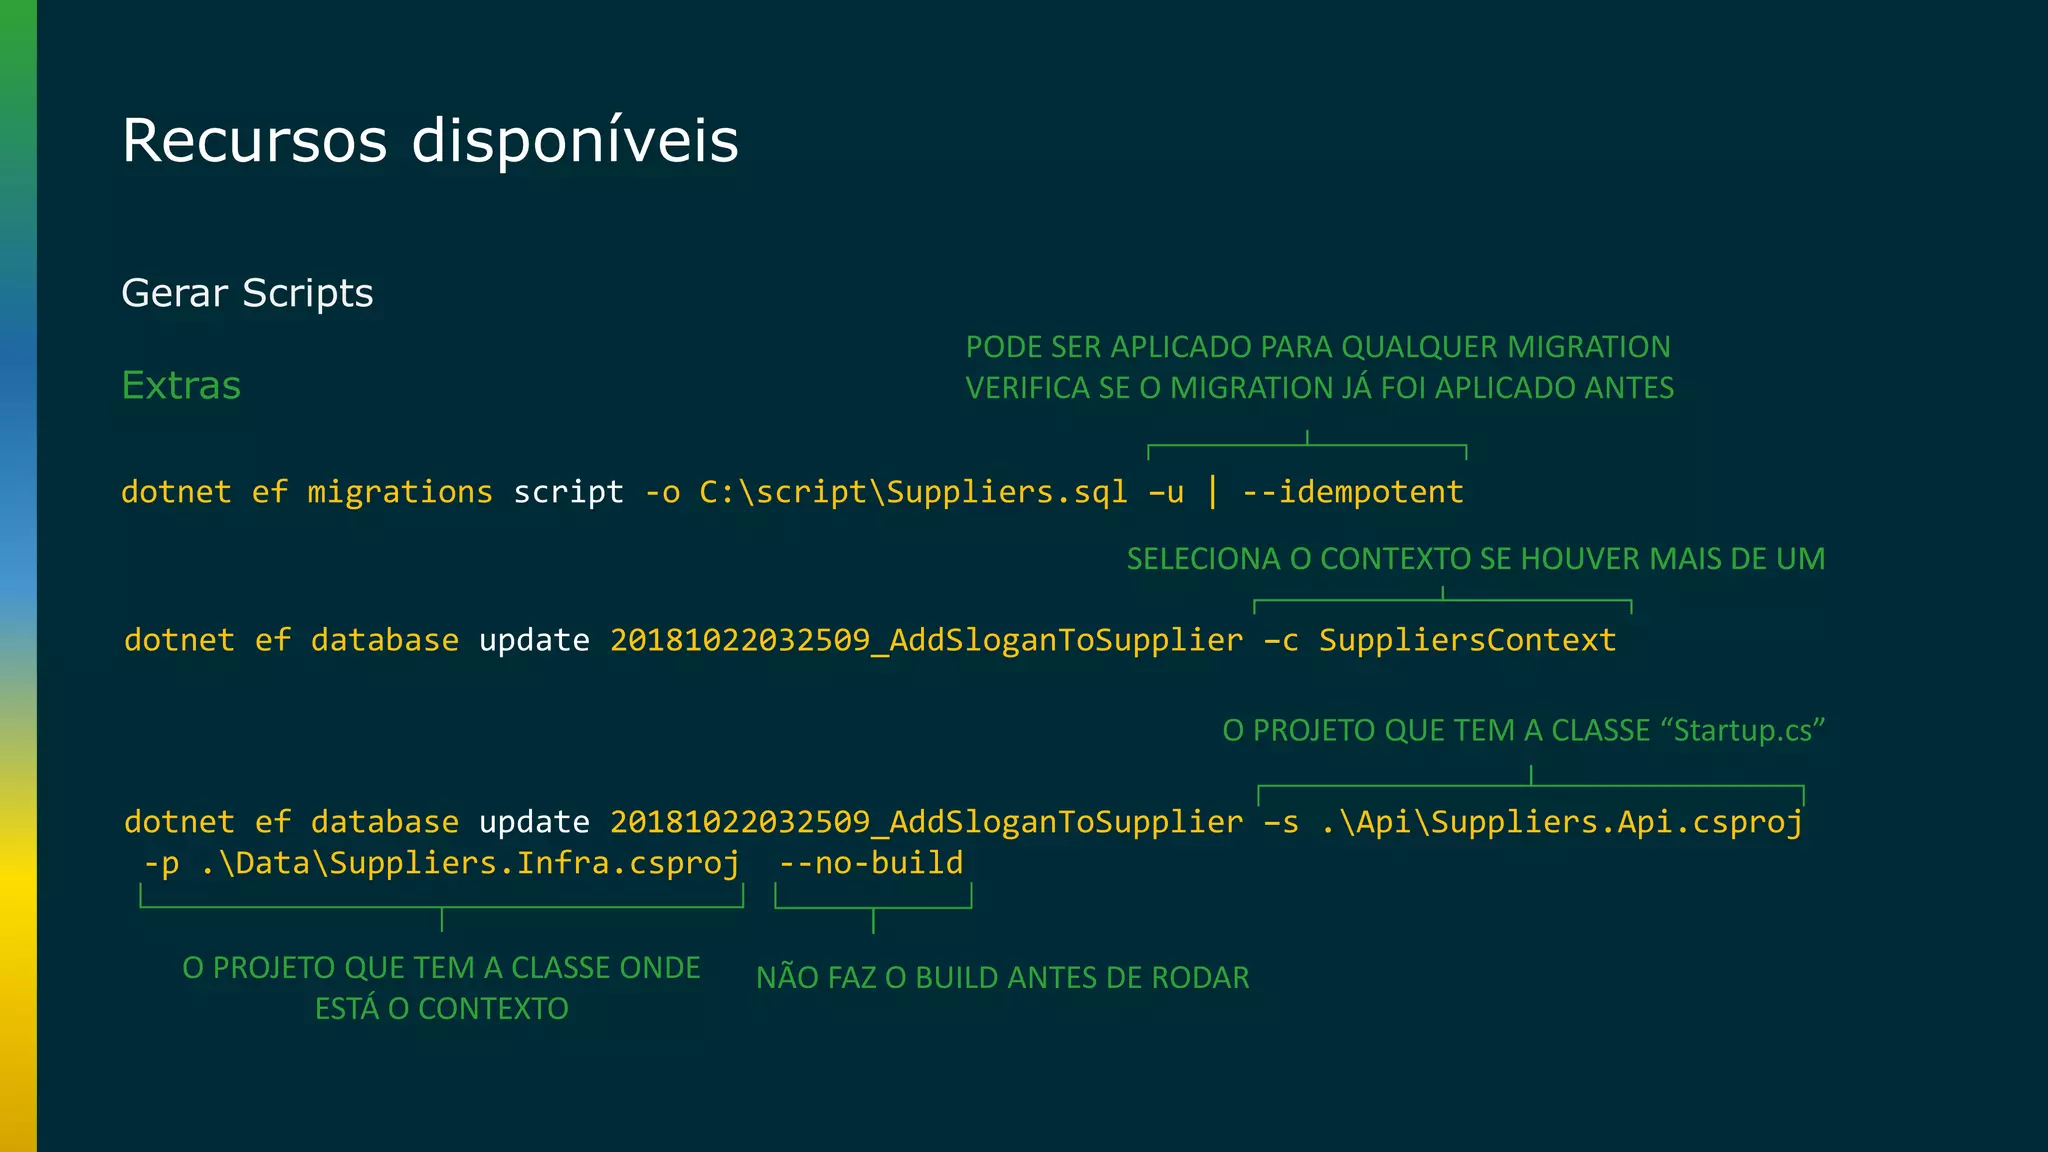The width and height of the screenshot is (2048, 1152).
Task: Click the 'O PROJETO QUE TEM A CLASSE ONDE' annotation
Action: (441, 968)
